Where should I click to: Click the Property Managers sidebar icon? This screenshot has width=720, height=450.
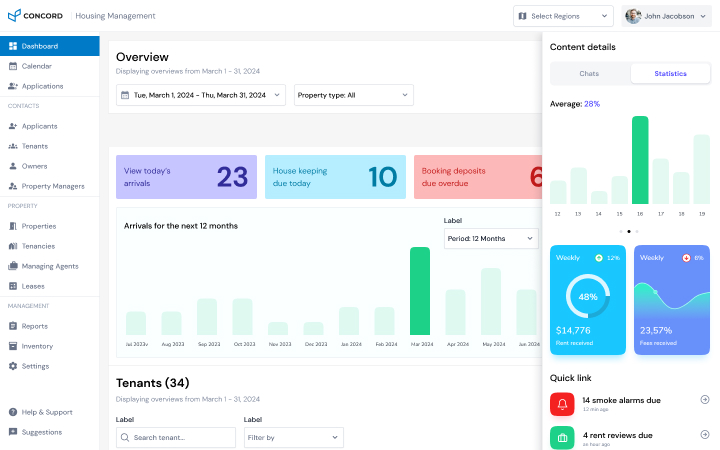tap(13, 186)
